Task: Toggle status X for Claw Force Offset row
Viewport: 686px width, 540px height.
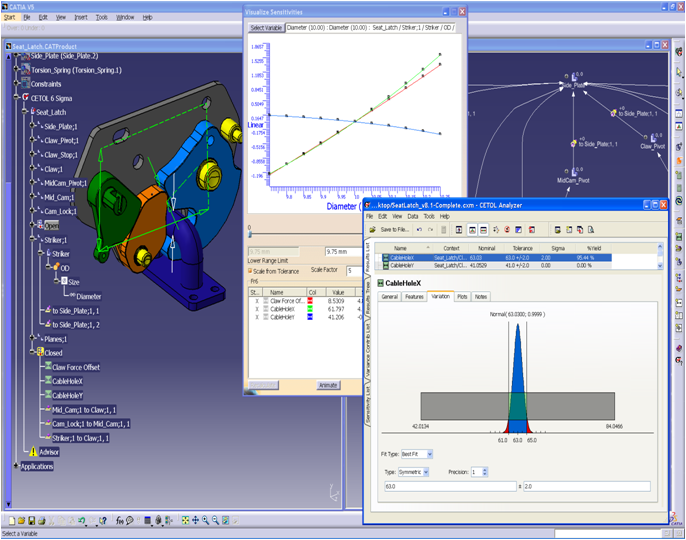Action: [x=257, y=301]
